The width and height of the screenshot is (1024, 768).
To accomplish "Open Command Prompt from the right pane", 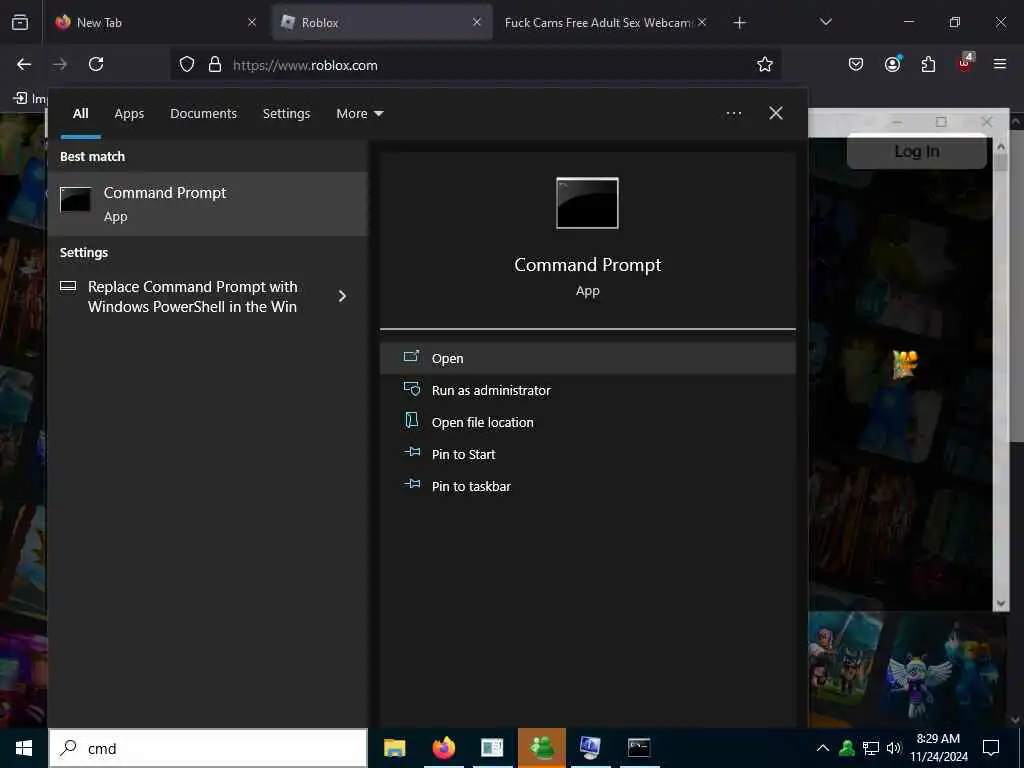I will 587,358.
